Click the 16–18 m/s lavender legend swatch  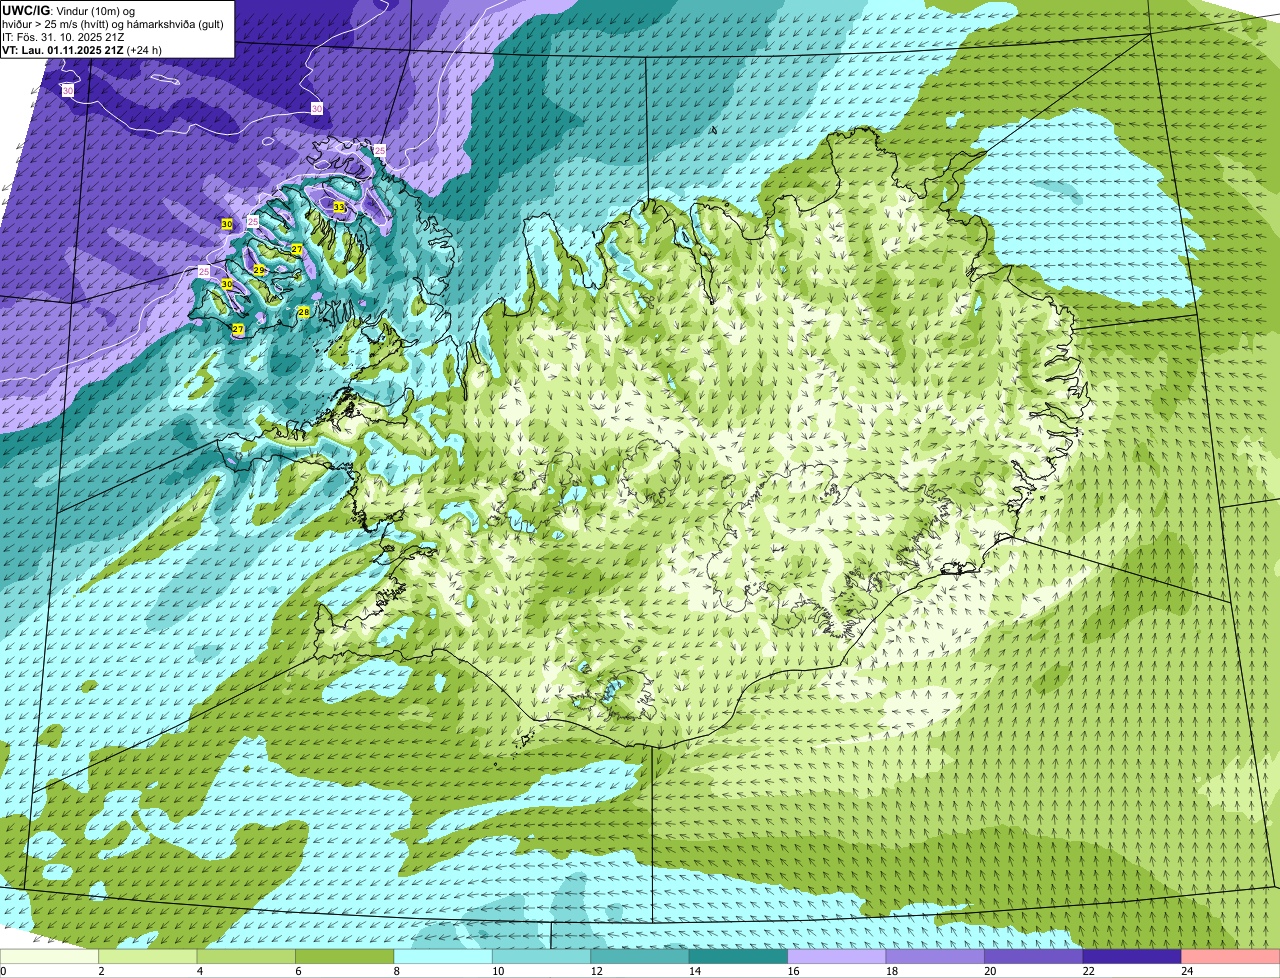tap(837, 957)
